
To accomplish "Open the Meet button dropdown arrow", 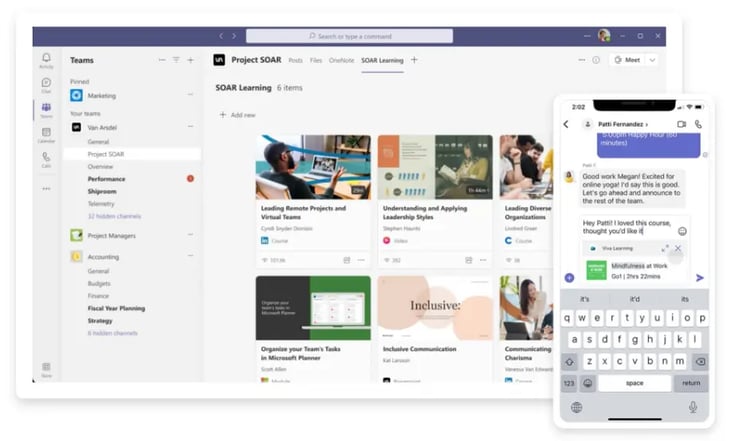I will point(653,60).
